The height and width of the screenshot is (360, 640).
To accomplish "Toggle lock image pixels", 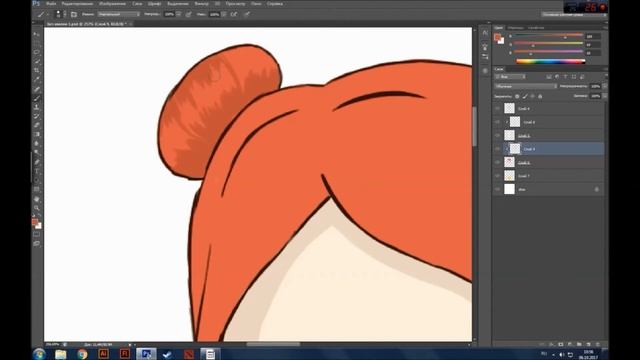I will (525, 96).
